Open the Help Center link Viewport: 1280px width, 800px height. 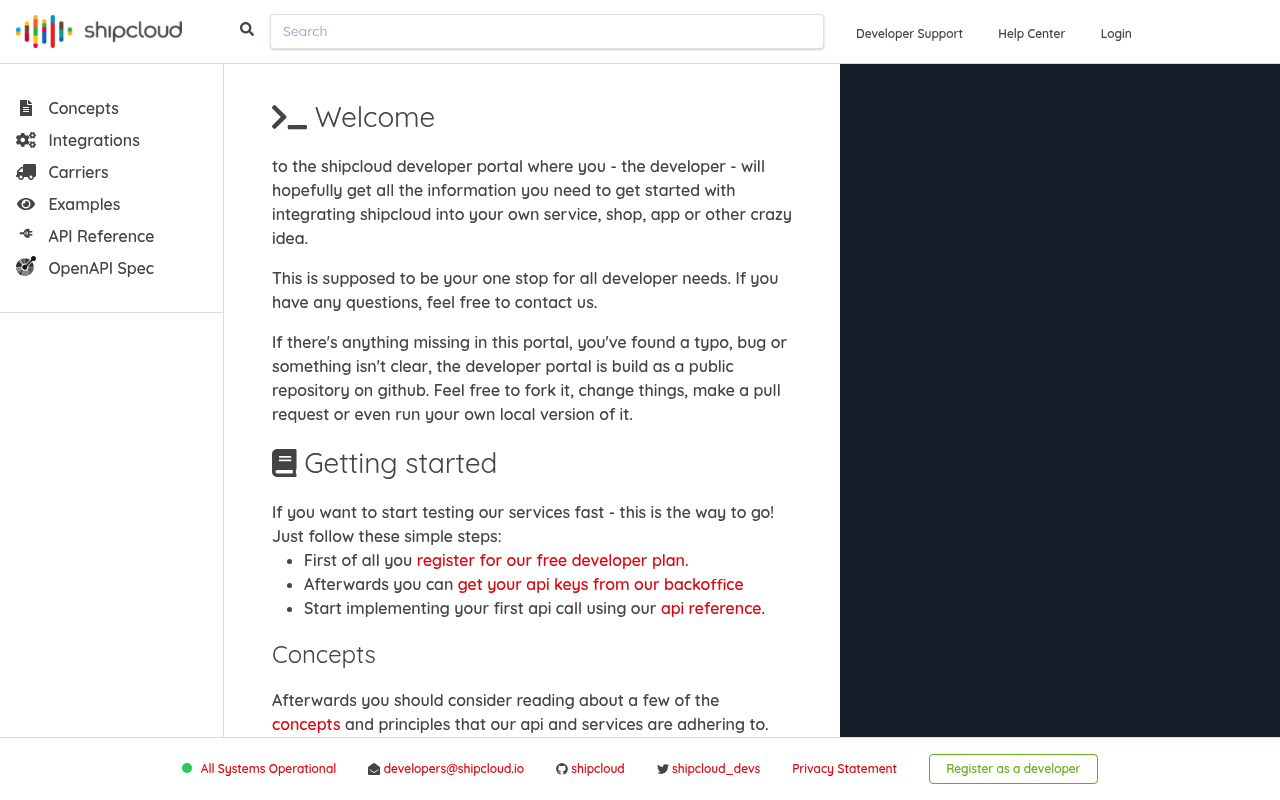[1031, 33]
